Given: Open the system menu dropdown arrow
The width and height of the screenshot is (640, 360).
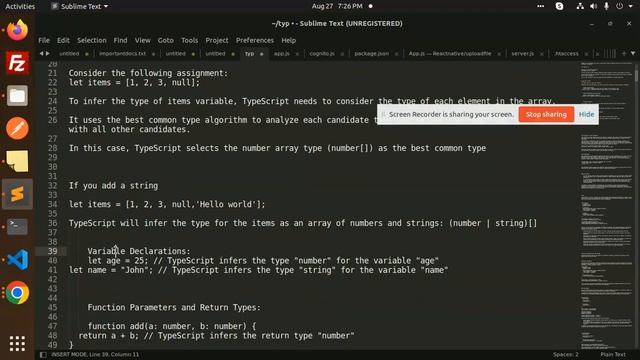Looking at the screenshot, I should [630, 6].
